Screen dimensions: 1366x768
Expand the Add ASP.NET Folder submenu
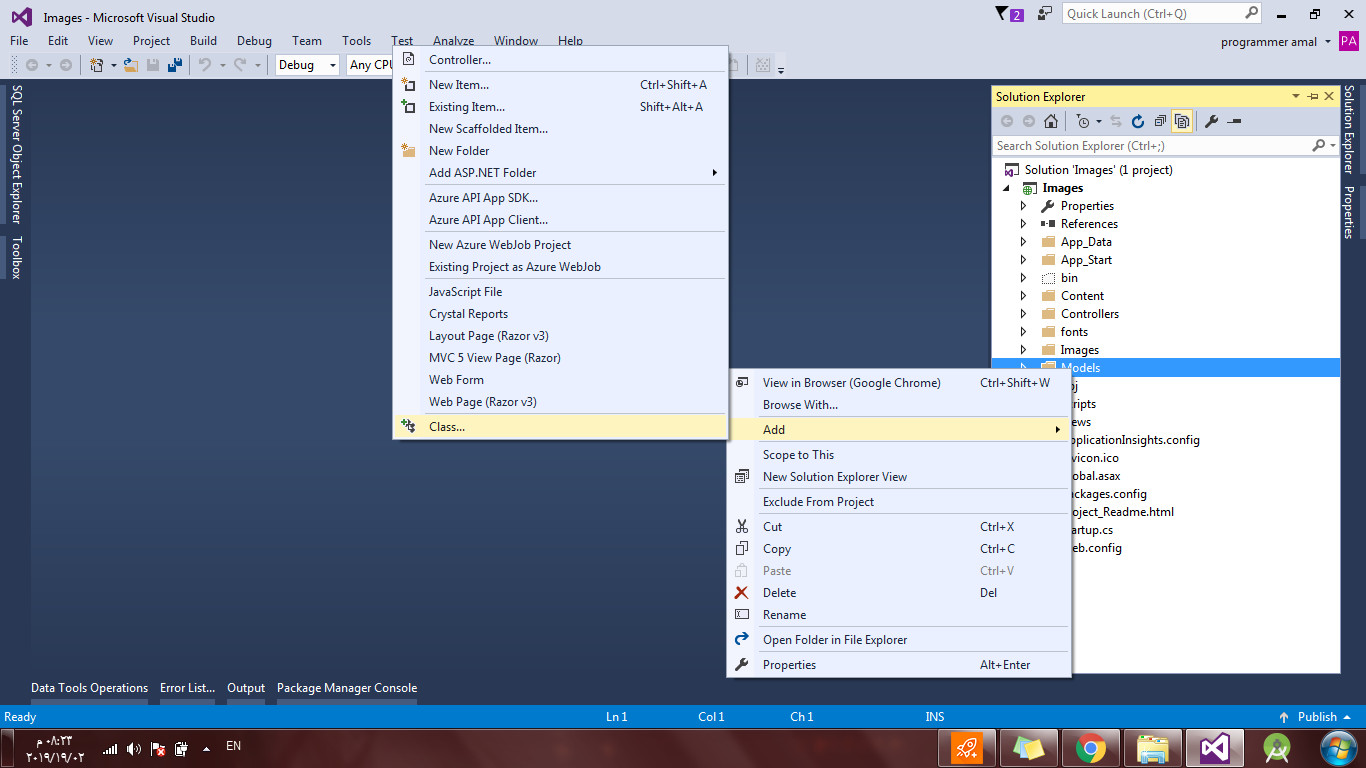pos(560,173)
